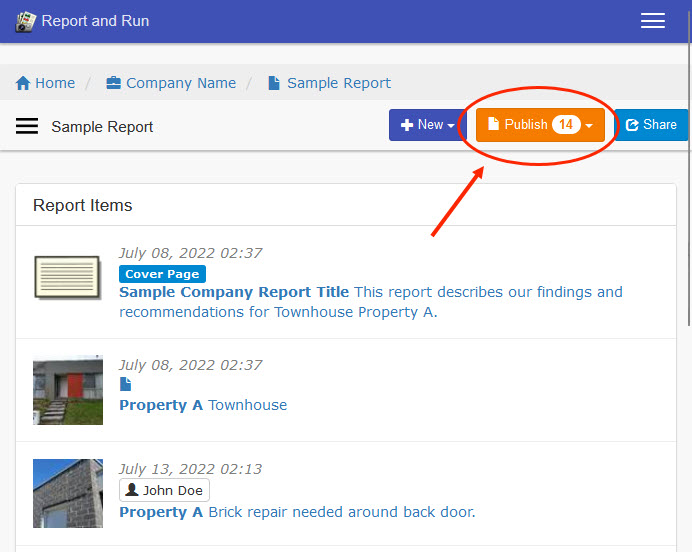Open the Sample Report sidebar menu icon
Viewport: 692px width, 552px height.
tap(27, 126)
